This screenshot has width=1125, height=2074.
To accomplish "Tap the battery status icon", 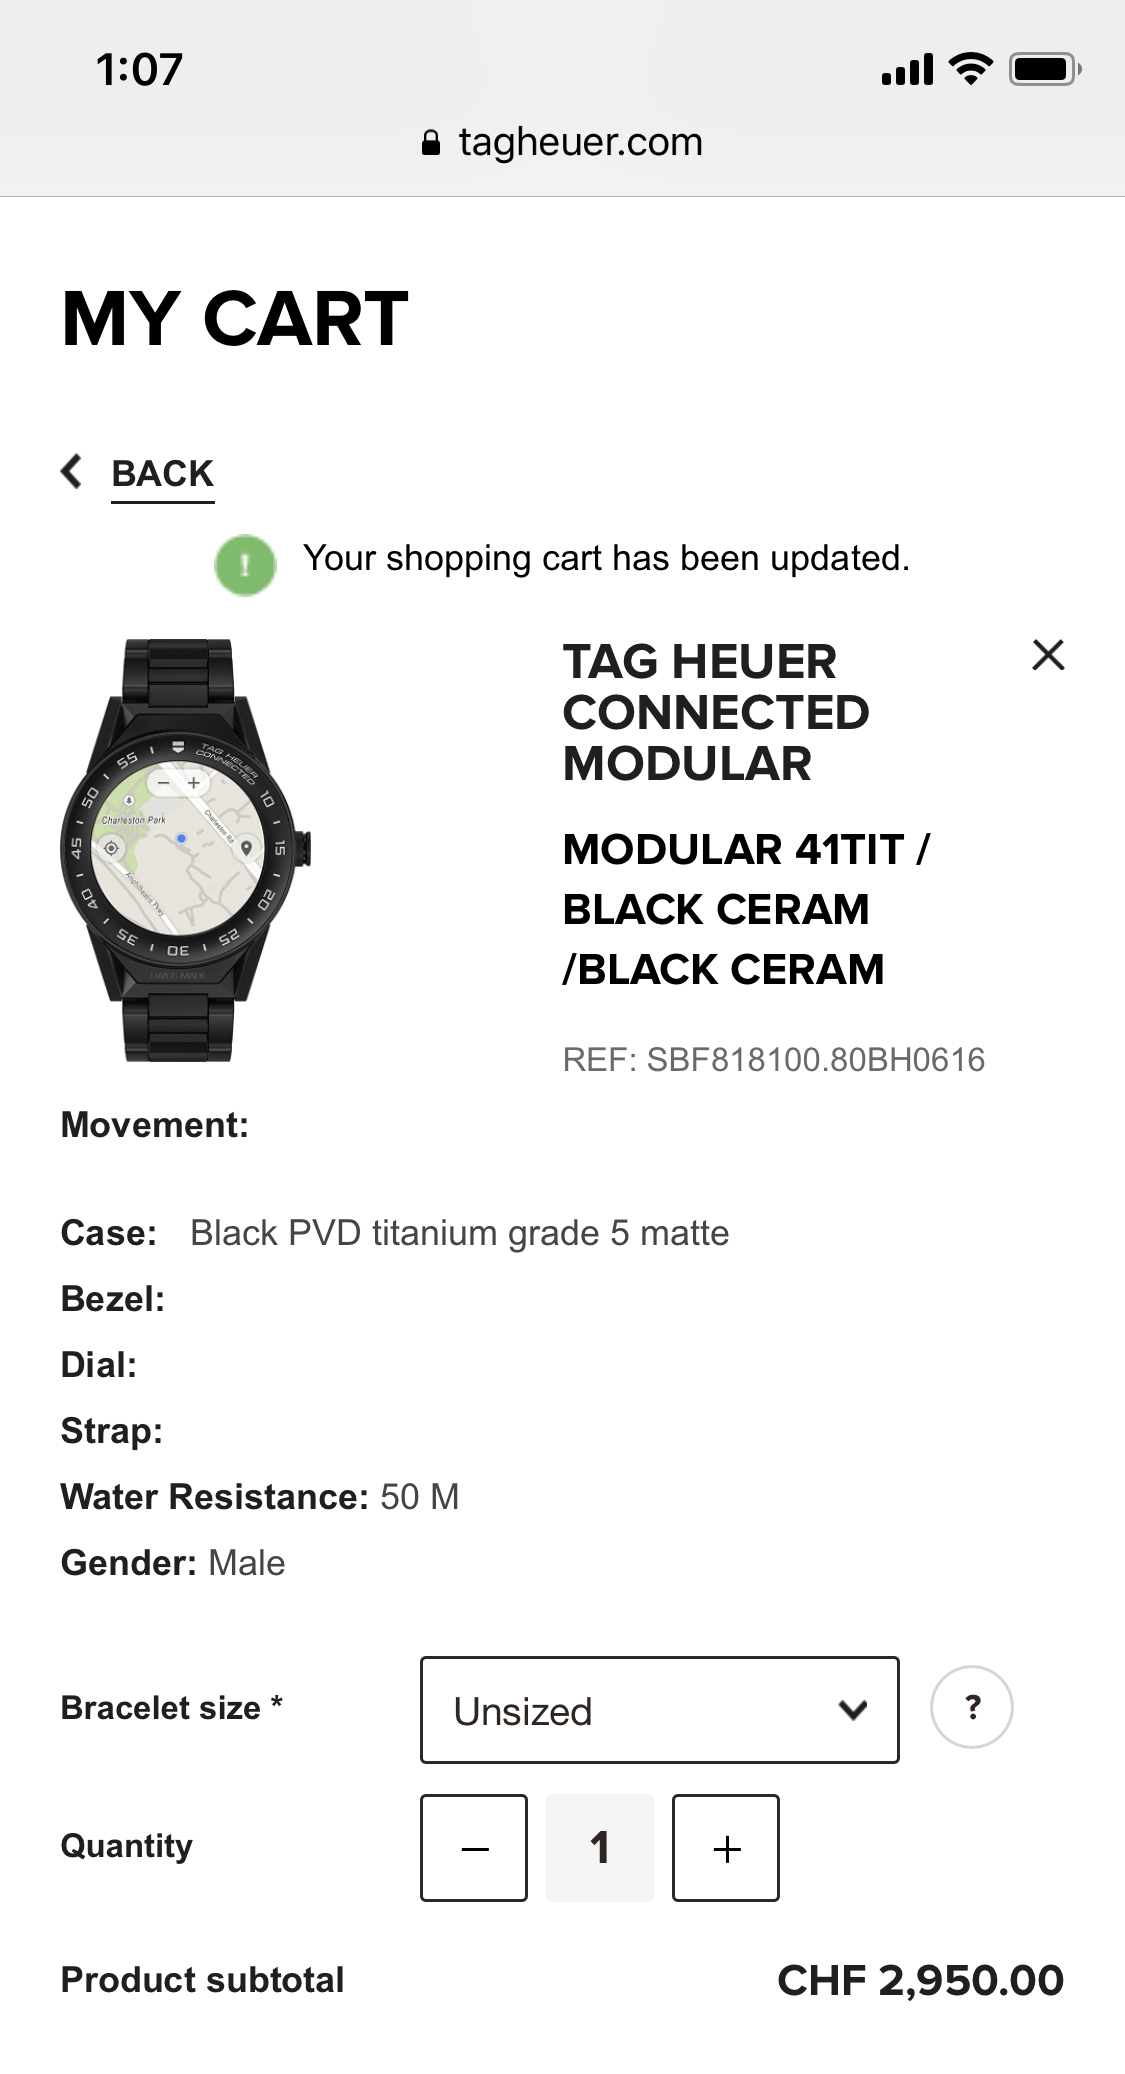I will [1044, 69].
